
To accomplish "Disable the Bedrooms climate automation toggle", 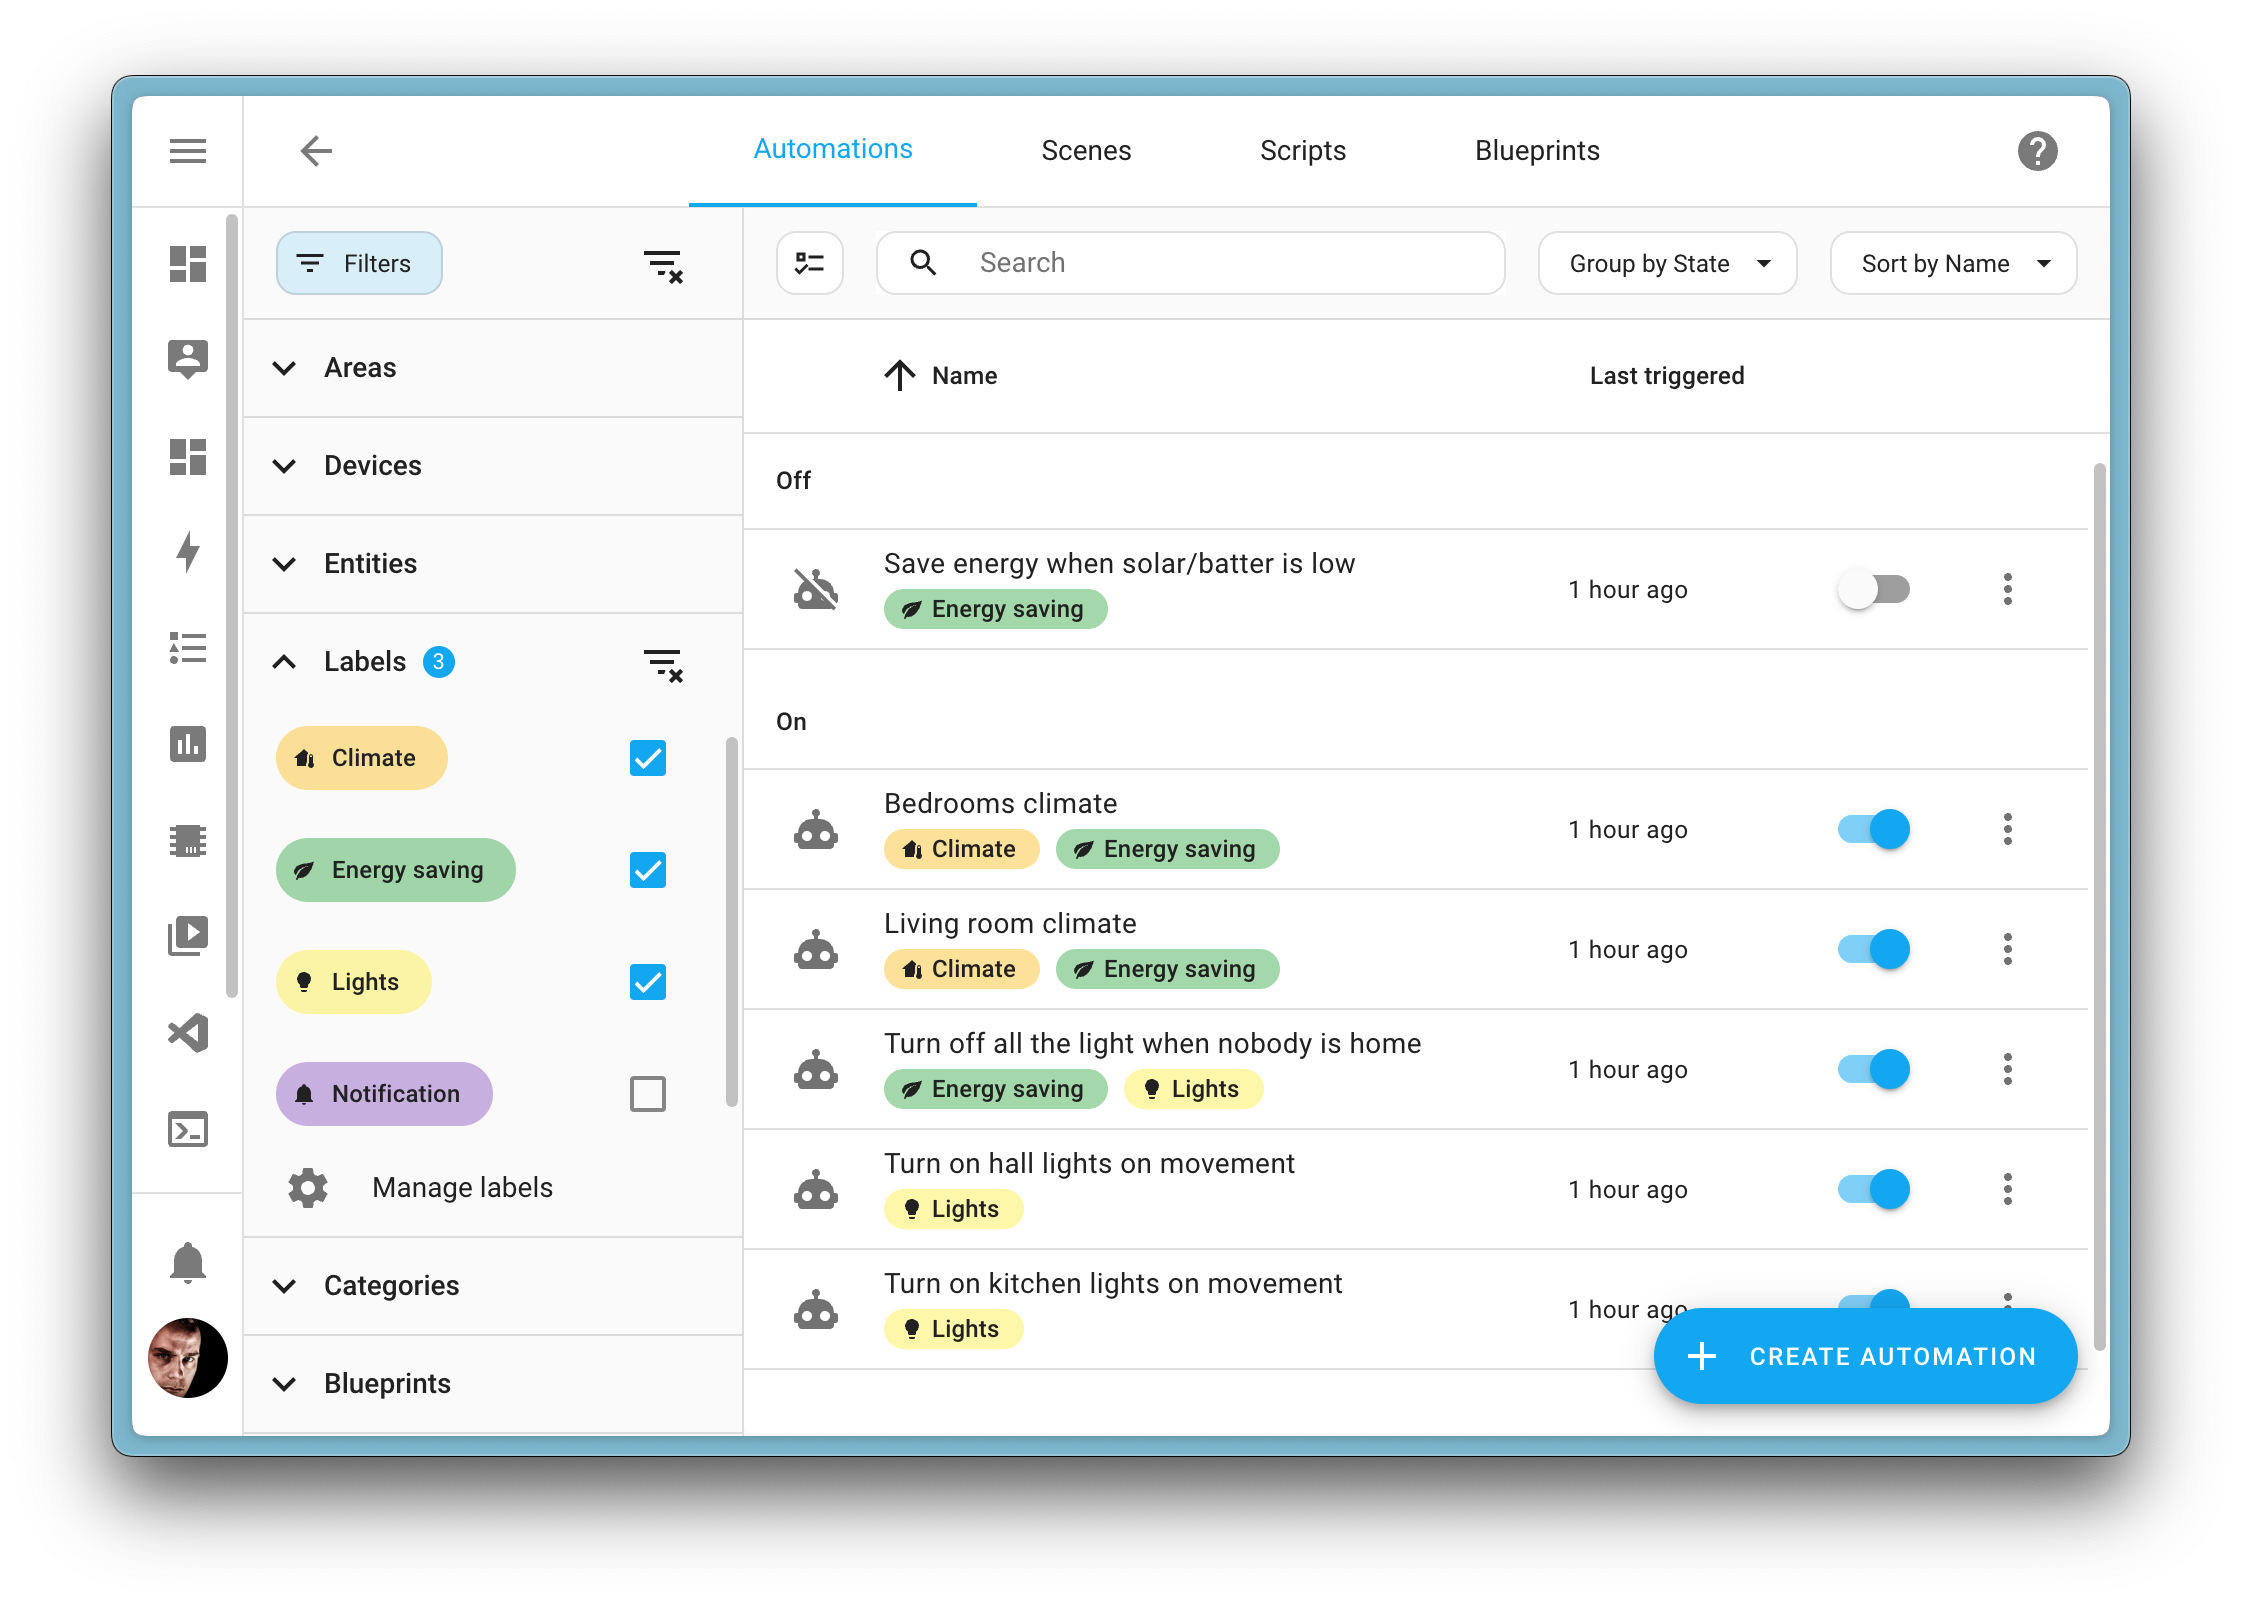I will [1874, 829].
